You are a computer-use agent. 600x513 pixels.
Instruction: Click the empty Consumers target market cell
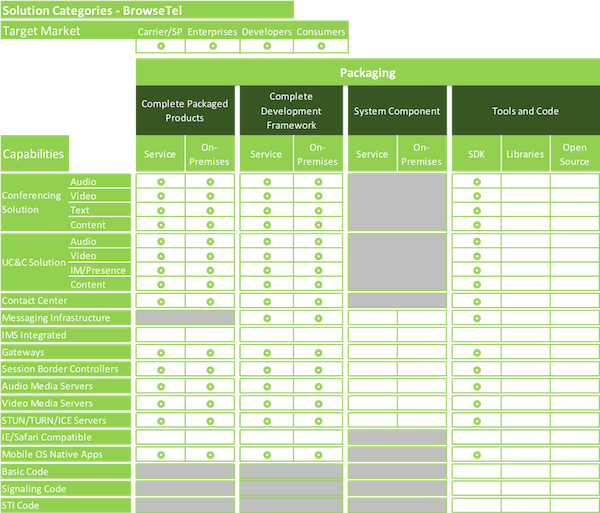(322, 46)
